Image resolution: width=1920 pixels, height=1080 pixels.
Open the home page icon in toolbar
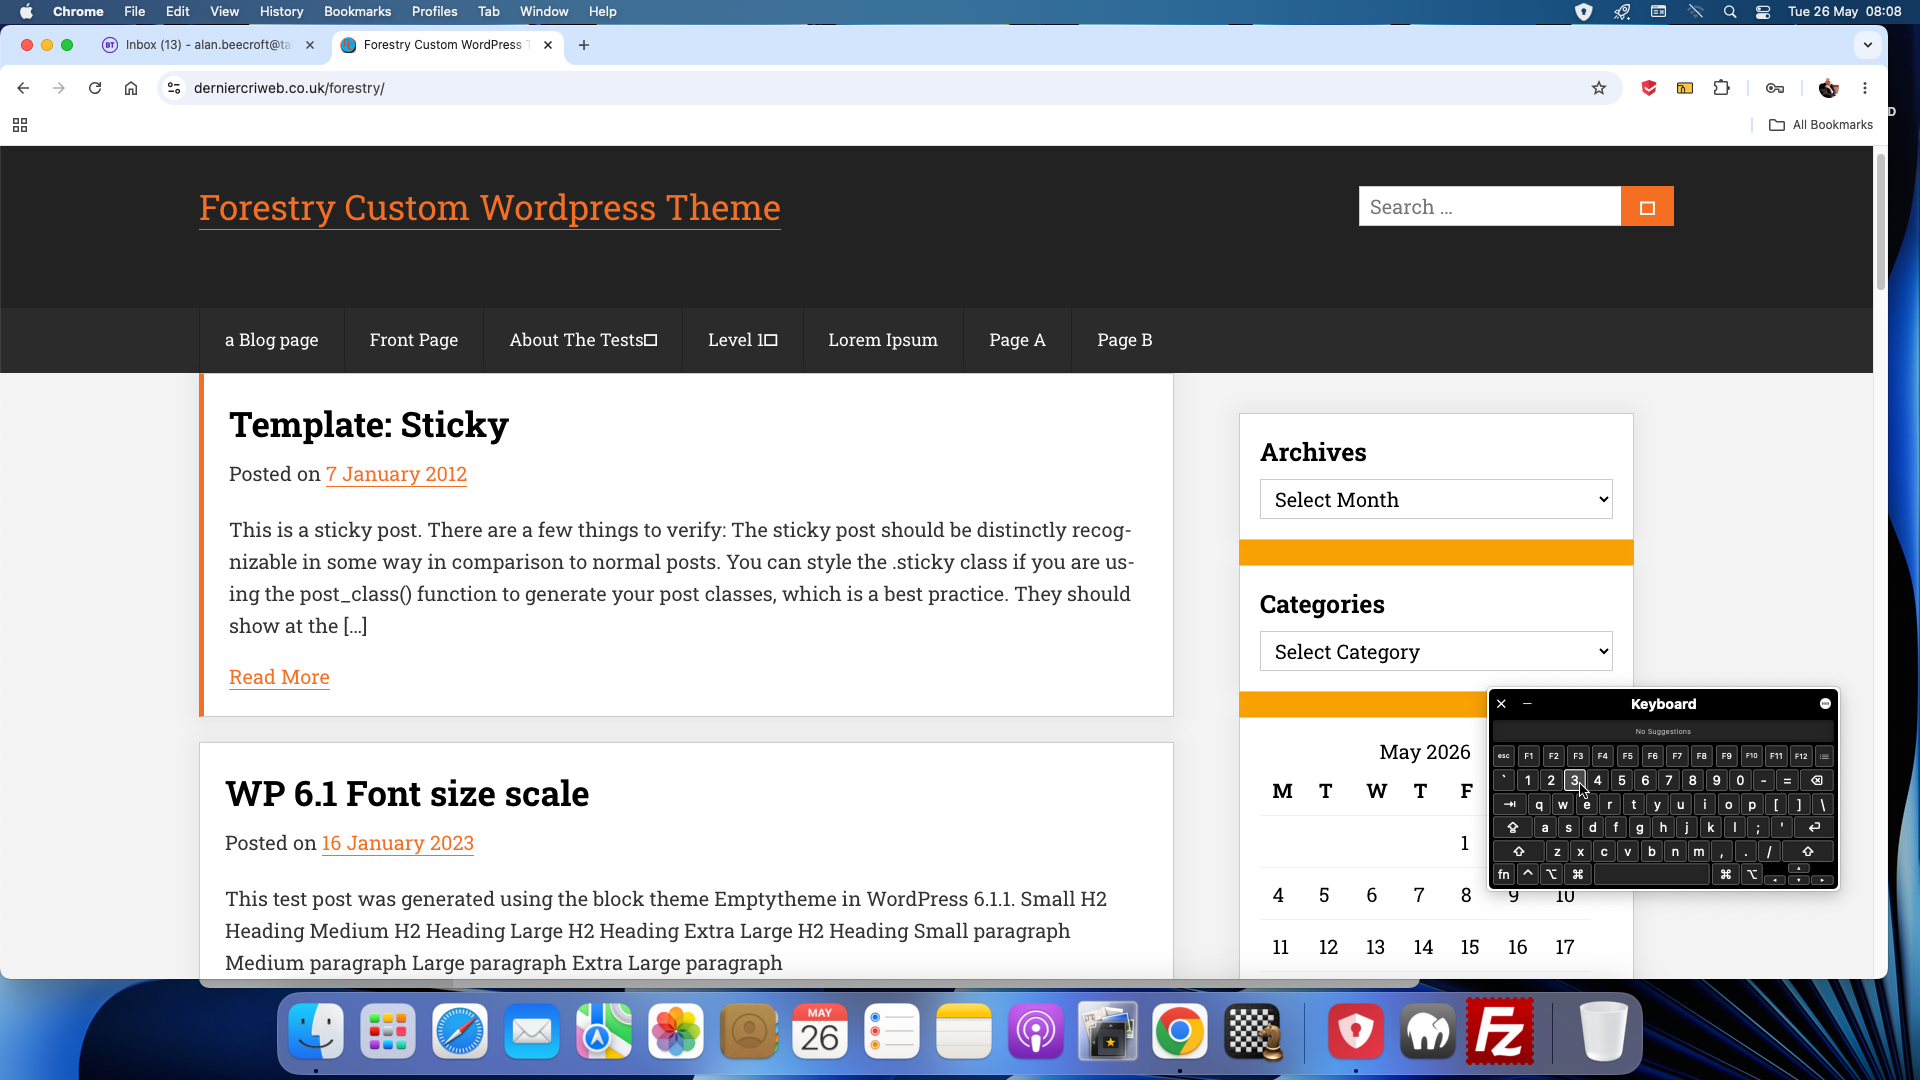pos(131,88)
